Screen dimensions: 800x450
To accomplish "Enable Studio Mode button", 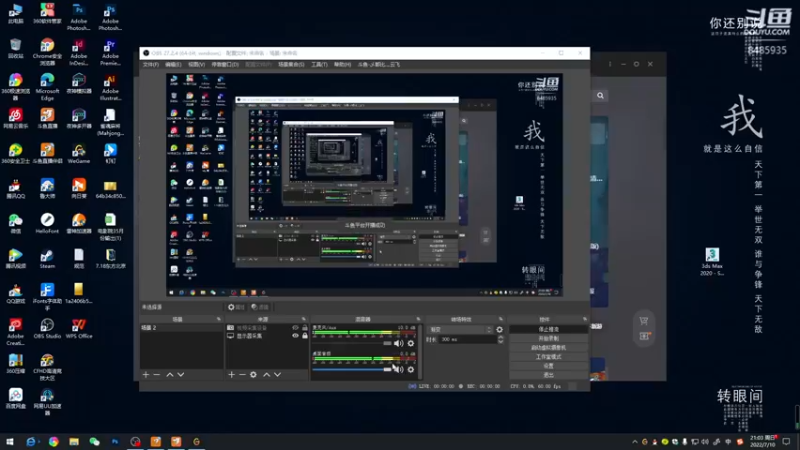I will [x=548, y=357].
